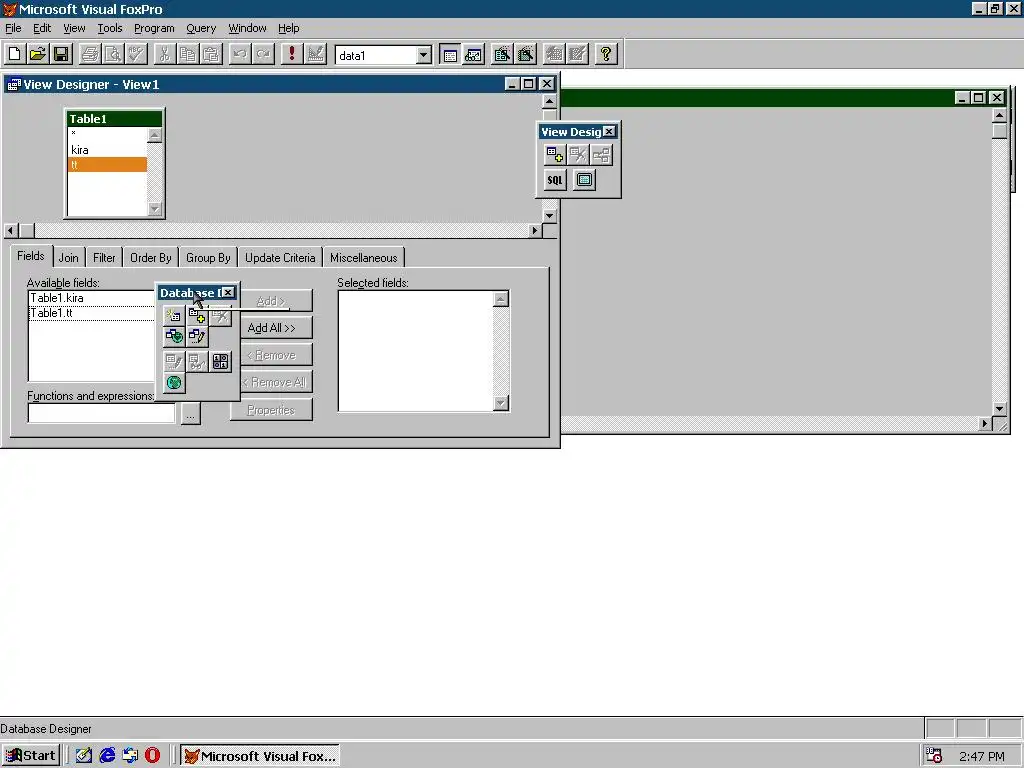Screen dimensions: 1024x768
Task: Open the Command Window toolbar icon
Action: [x=450, y=54]
